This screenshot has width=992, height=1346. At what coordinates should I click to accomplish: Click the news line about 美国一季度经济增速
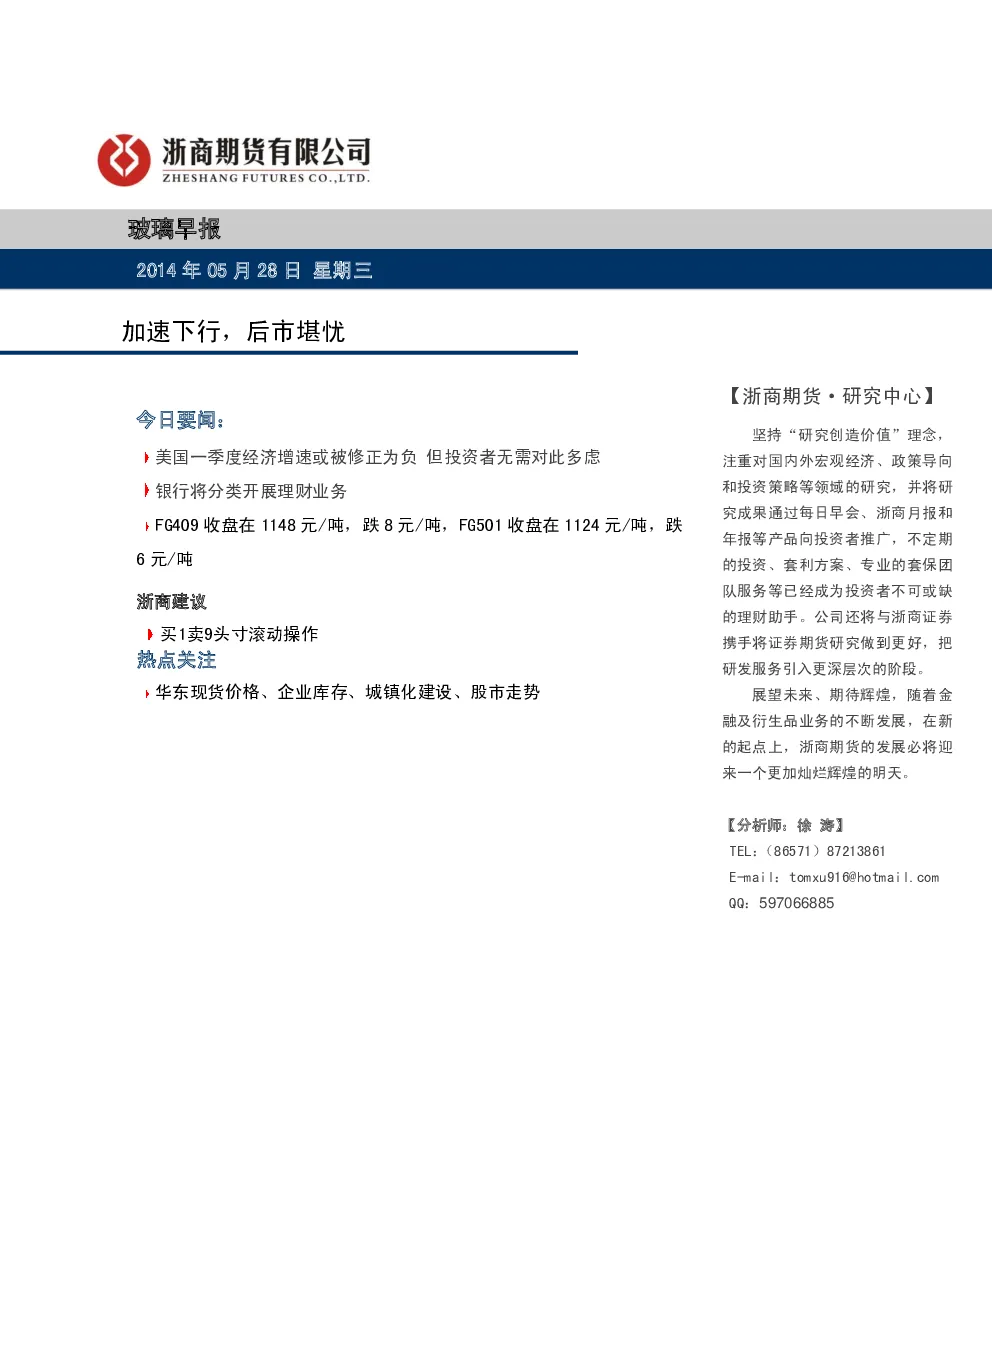377,457
